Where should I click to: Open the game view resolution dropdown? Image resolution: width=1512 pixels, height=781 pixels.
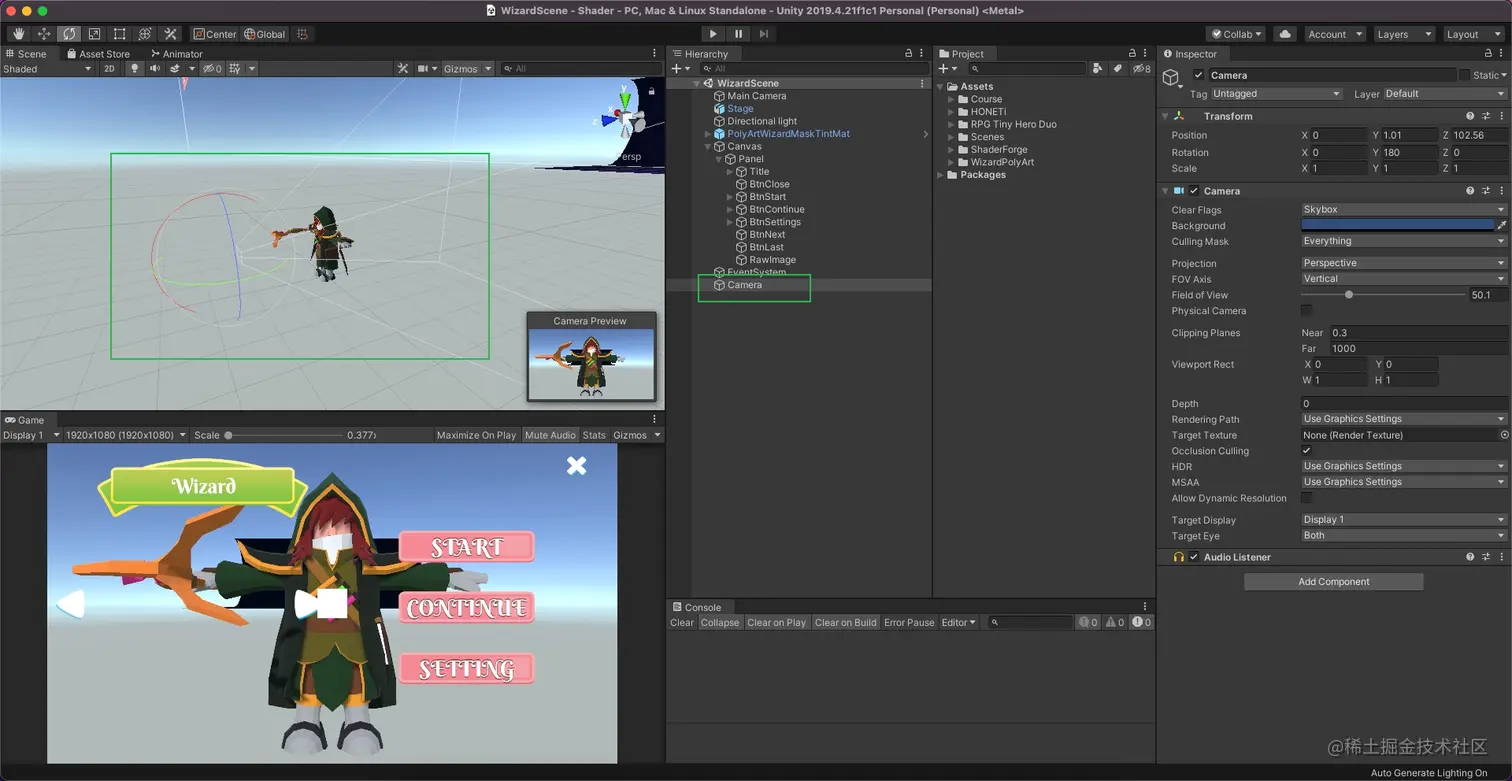coord(127,435)
